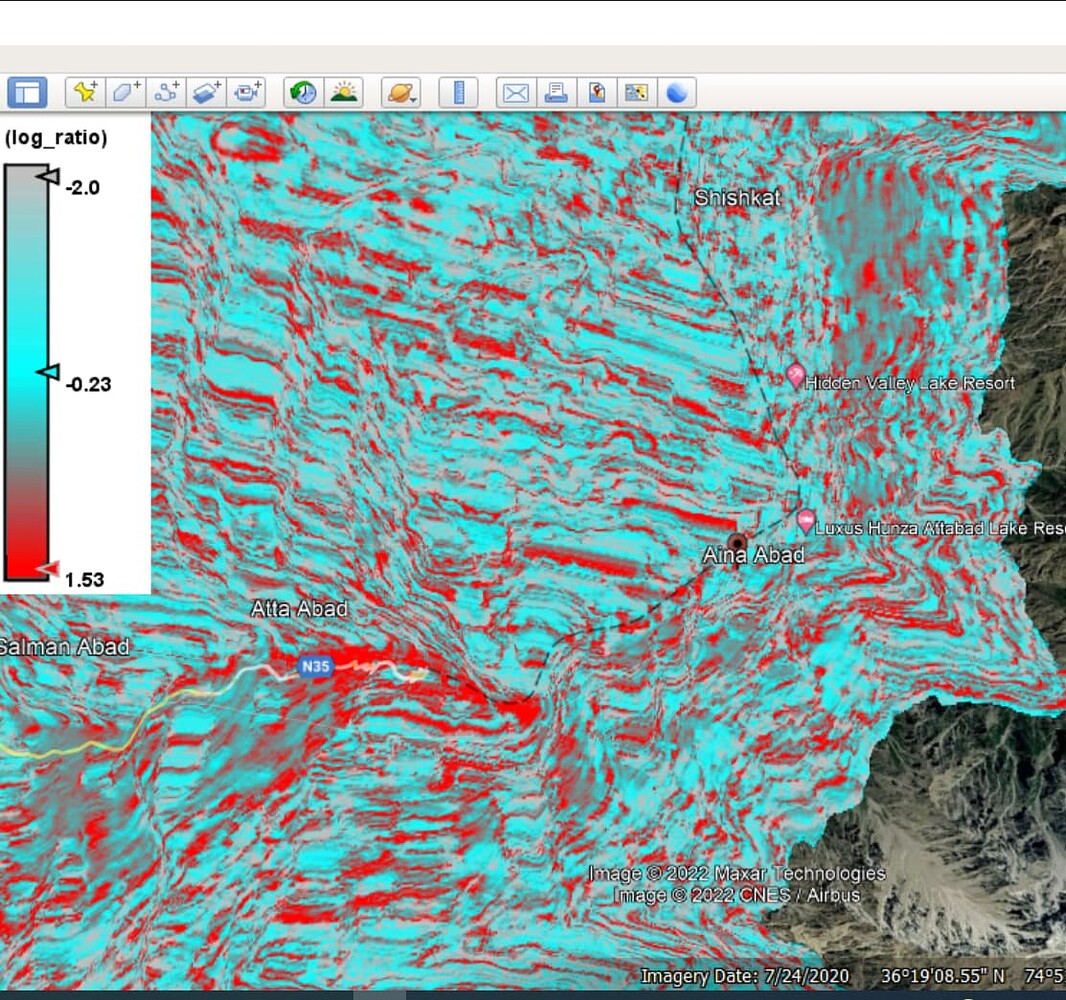This screenshot has width=1066, height=1000.
Task: Click the Print icon
Action: pos(557,92)
